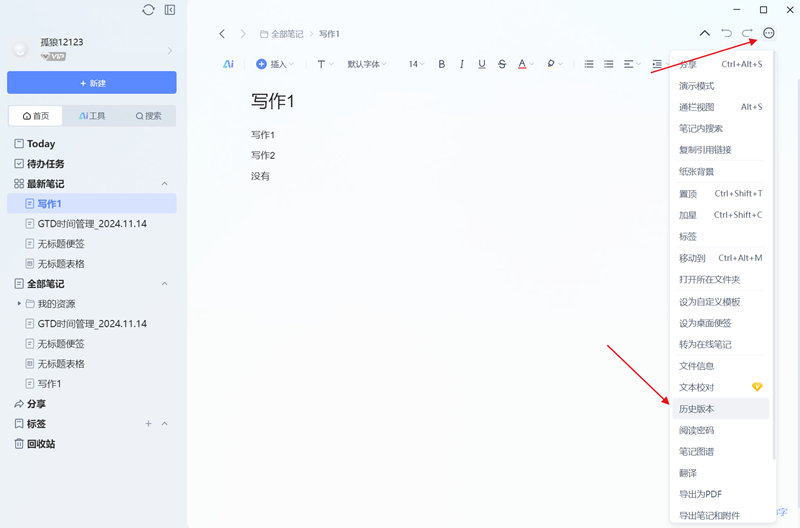
Task: Go back to previous note
Action: point(222,34)
